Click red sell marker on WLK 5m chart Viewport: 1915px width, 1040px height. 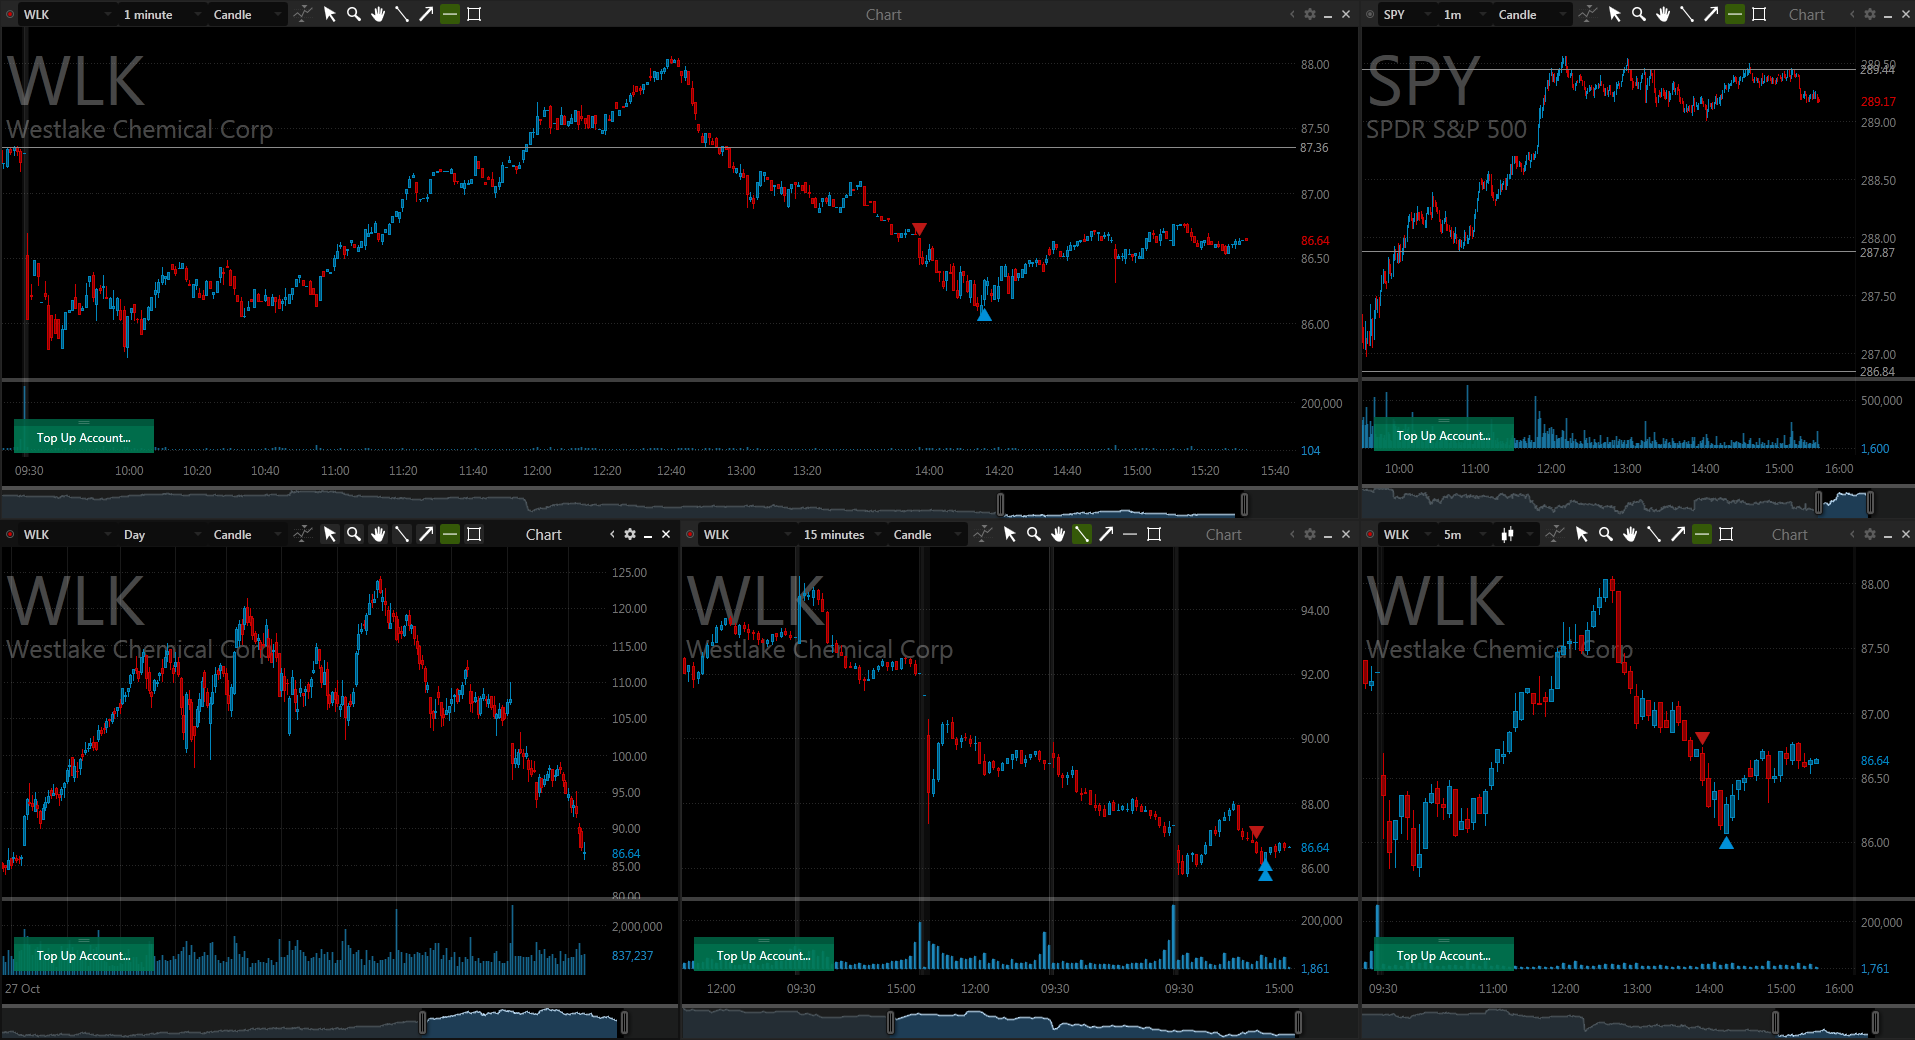(x=1702, y=738)
